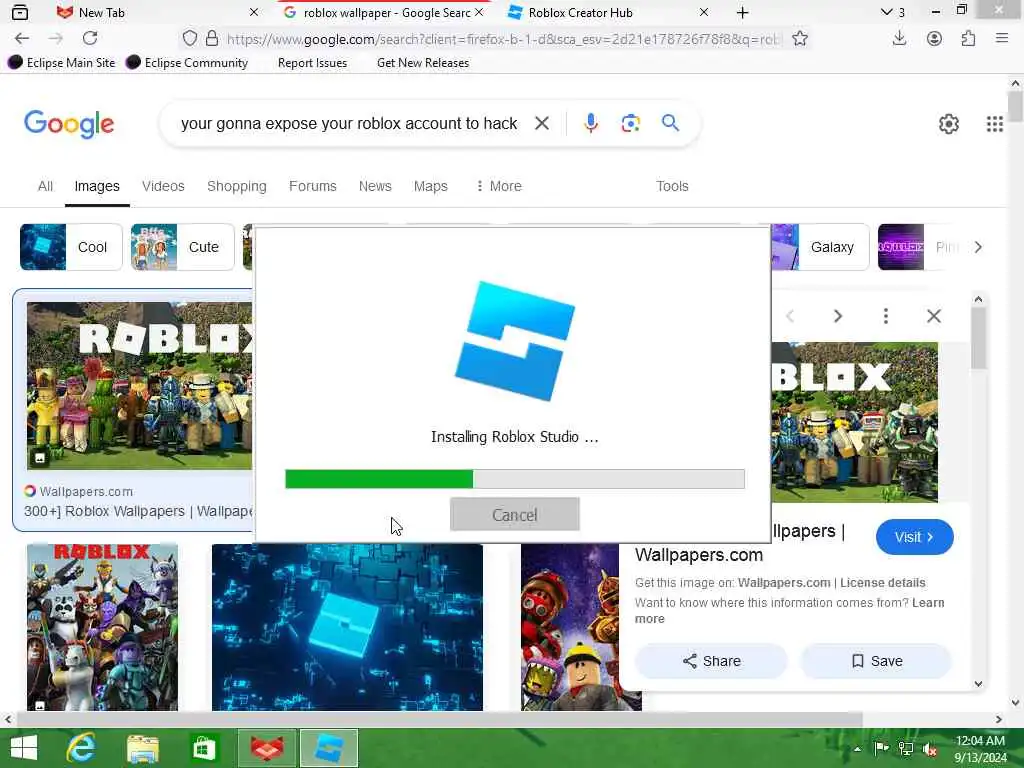The width and height of the screenshot is (1024, 768).
Task: Open the browser account icon
Action: 935,39
